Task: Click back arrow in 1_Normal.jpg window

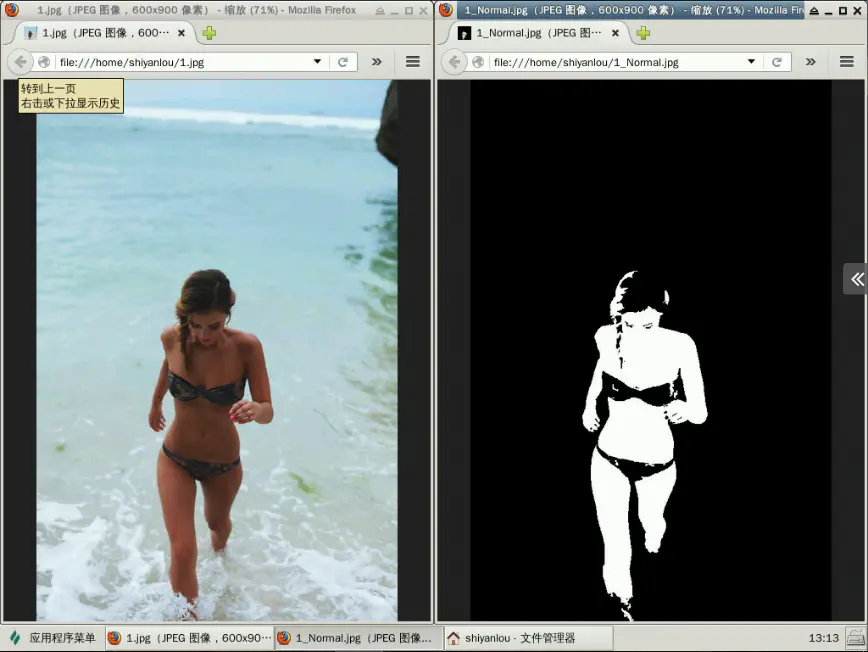Action: (x=454, y=62)
